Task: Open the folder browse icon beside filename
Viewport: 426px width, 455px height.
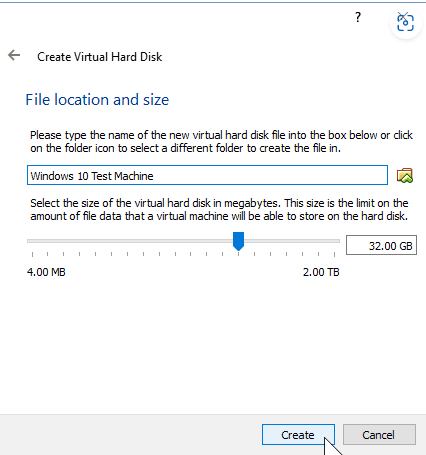Action: pos(405,175)
